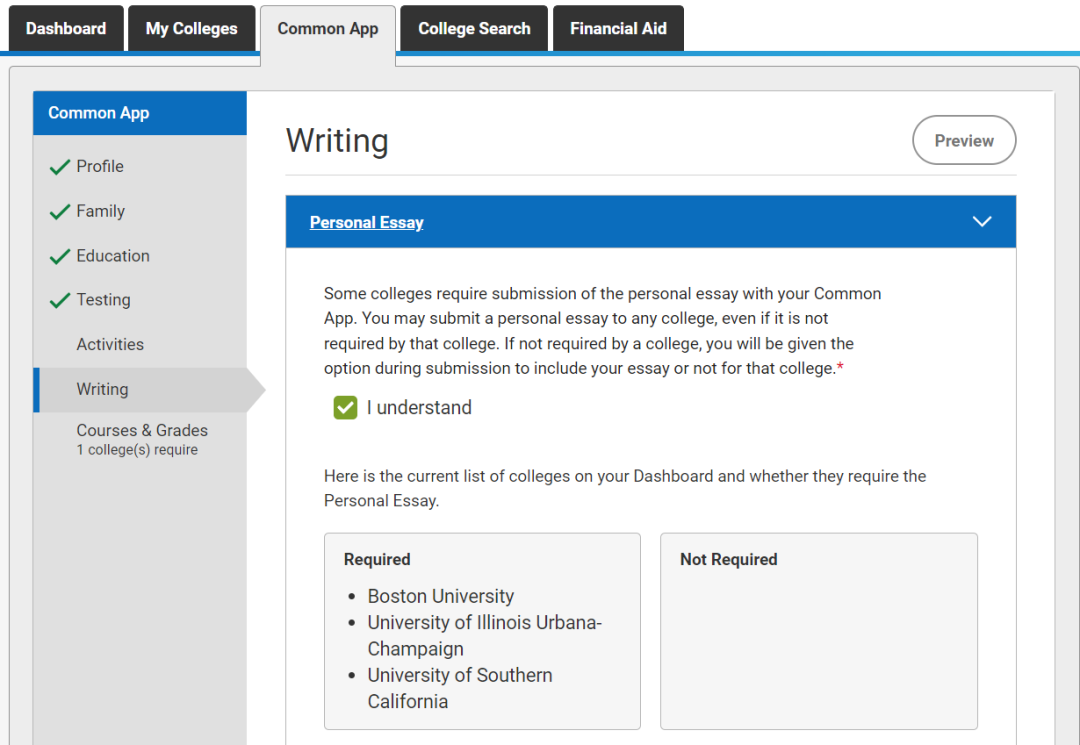Screen dimensions: 1080x745
Task: Switch to the Dashboard tab
Action: (65, 28)
